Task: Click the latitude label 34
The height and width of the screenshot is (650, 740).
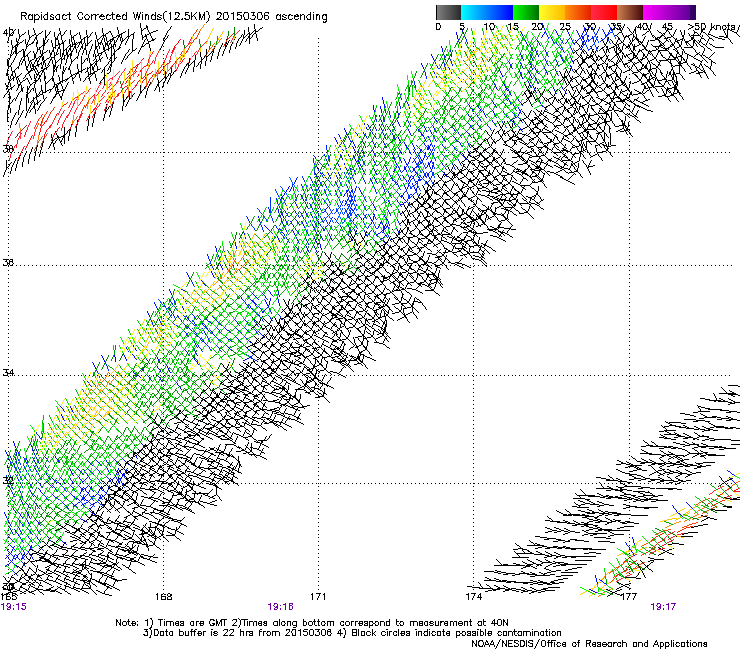Action: tap(8, 373)
